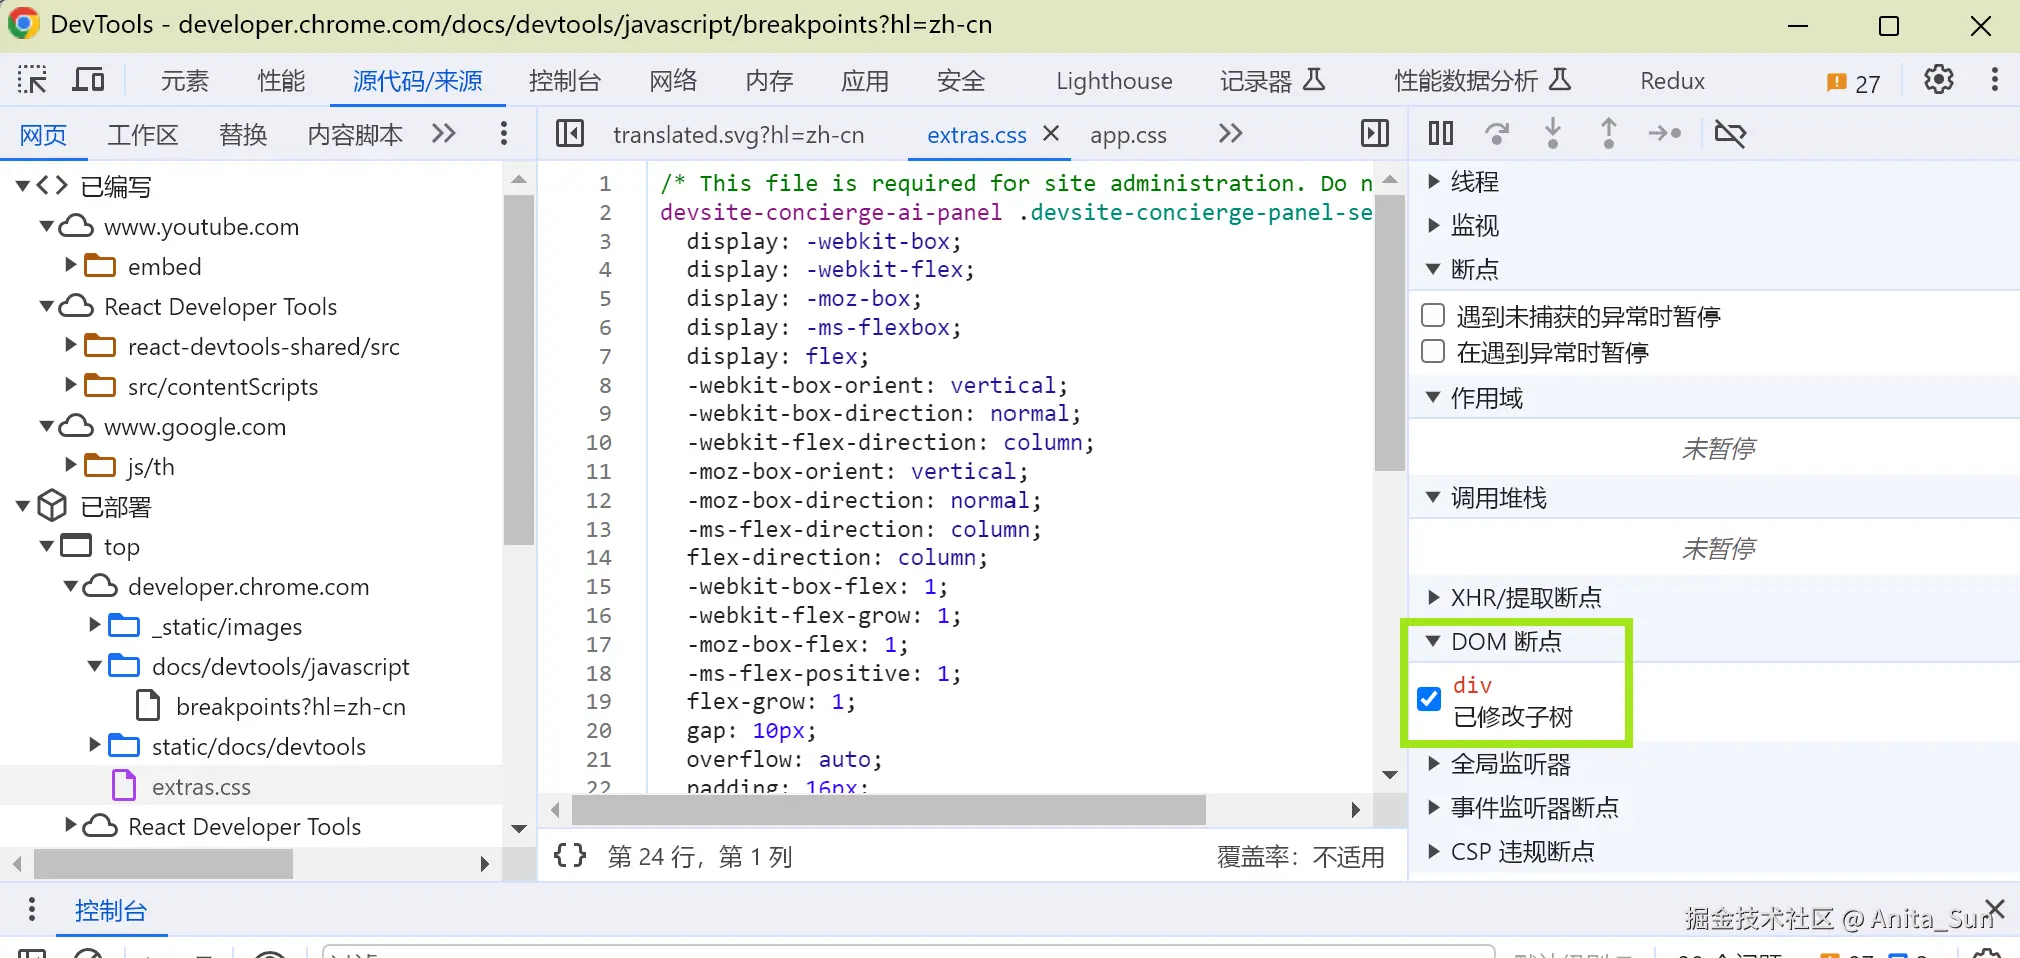The height and width of the screenshot is (958, 2020).
Task: Collapse the 已部署 tree group
Action: (23, 506)
